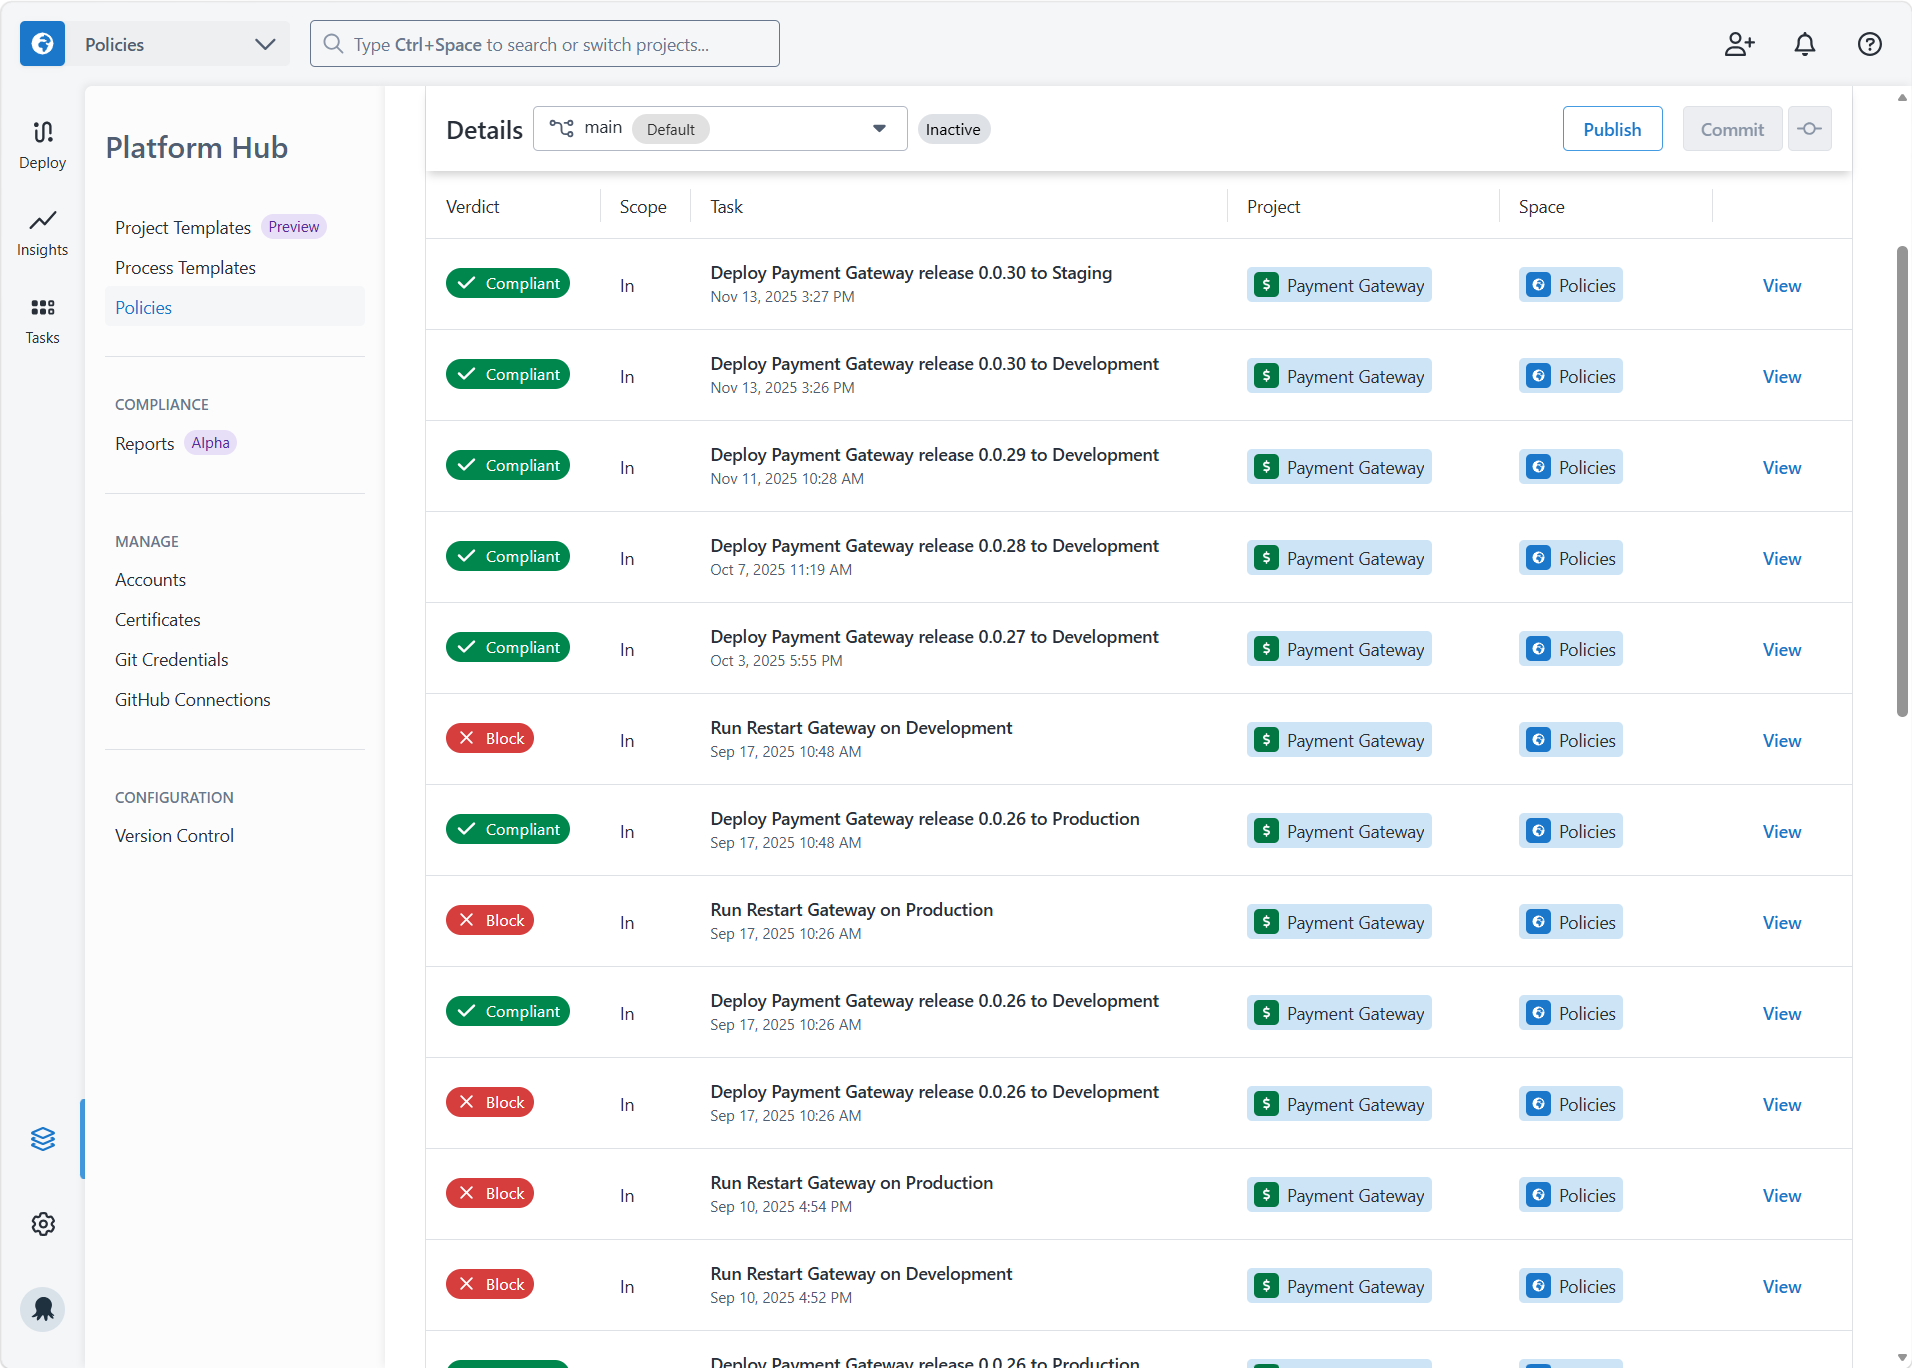
Task: Open the user profile avatar
Action: point(42,1309)
